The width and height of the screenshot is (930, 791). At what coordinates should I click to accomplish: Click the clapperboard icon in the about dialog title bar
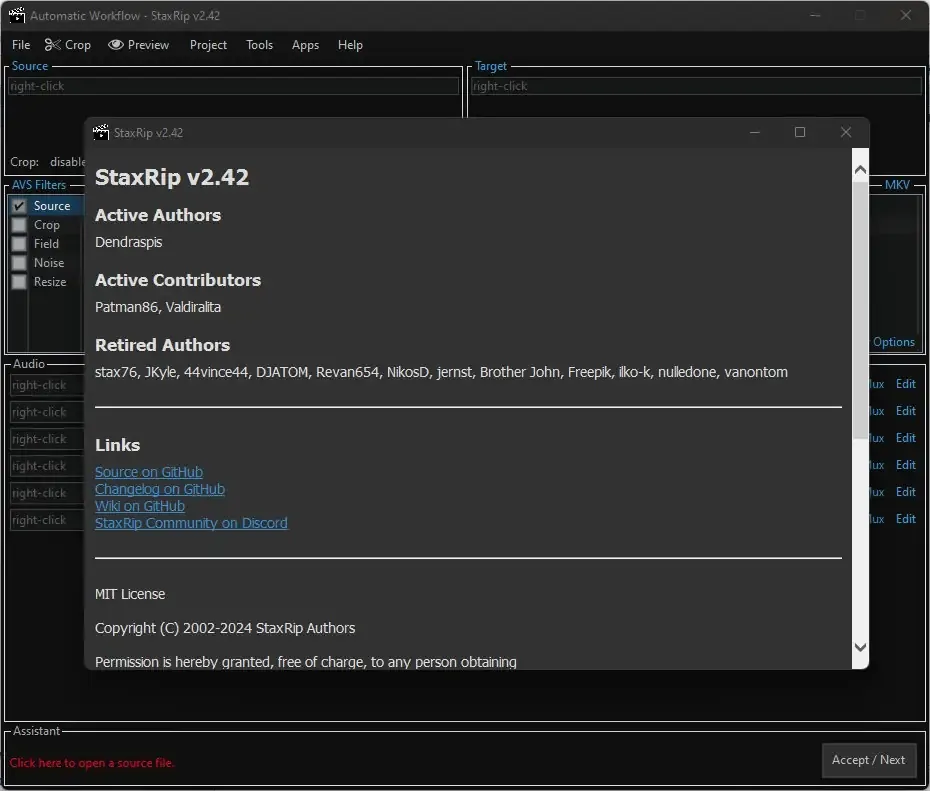pos(101,132)
